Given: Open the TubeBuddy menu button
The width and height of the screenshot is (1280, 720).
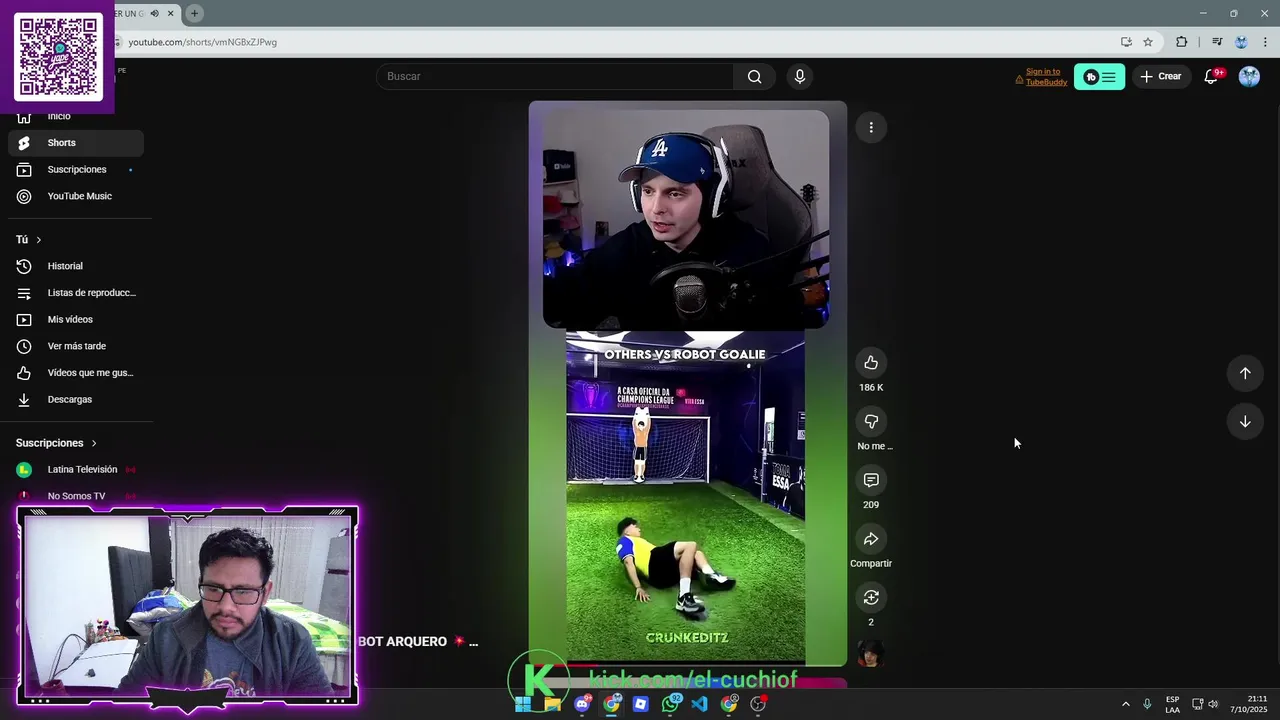Looking at the screenshot, I should click(x=1099, y=77).
